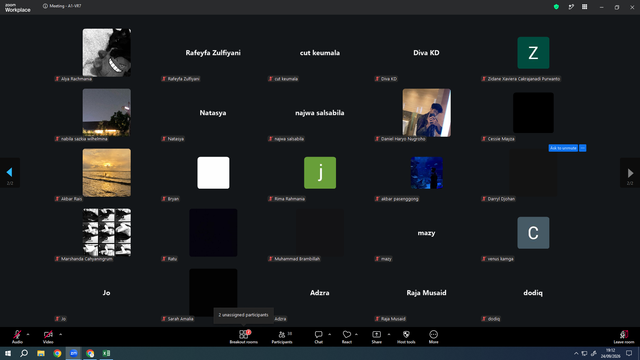Expand reaction options arrow beside React
640x360 pixels.
356,334
